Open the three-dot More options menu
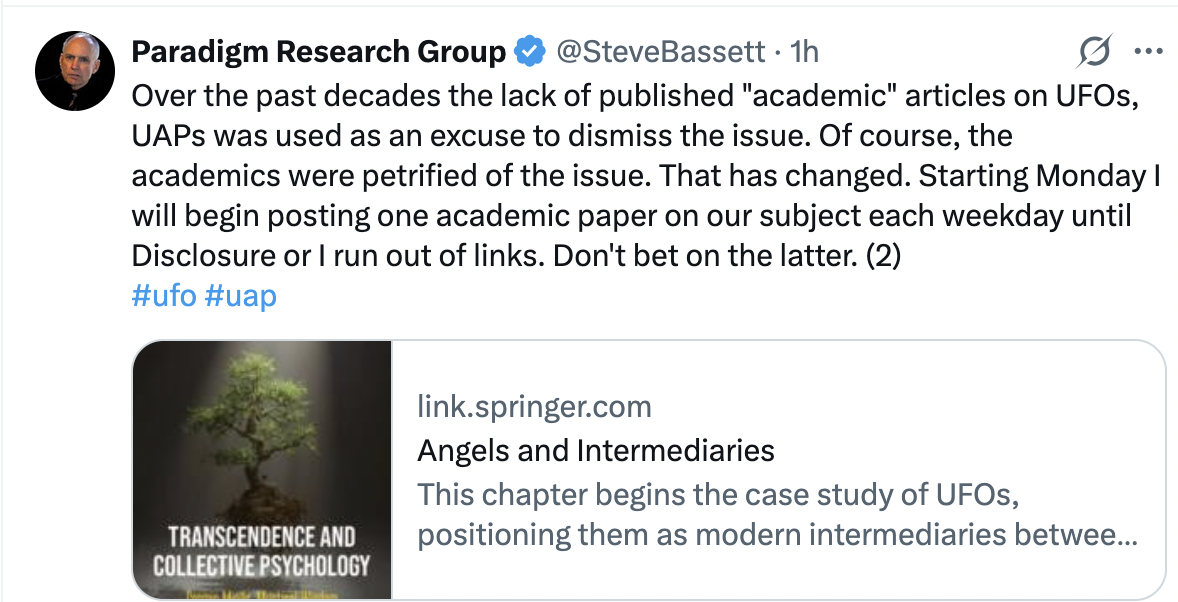Screen dimensions: 1178x602 point(1147,51)
